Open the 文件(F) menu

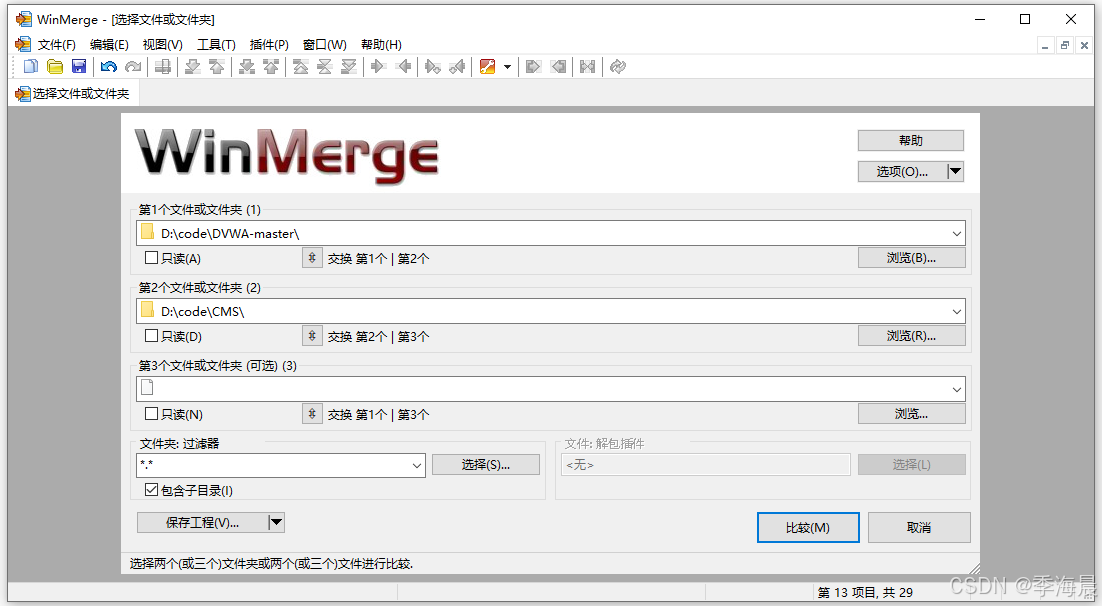coord(56,44)
